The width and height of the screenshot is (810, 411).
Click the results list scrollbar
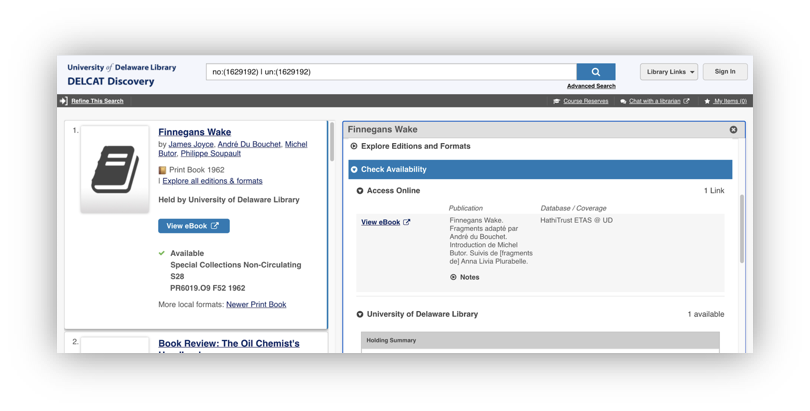point(332,142)
